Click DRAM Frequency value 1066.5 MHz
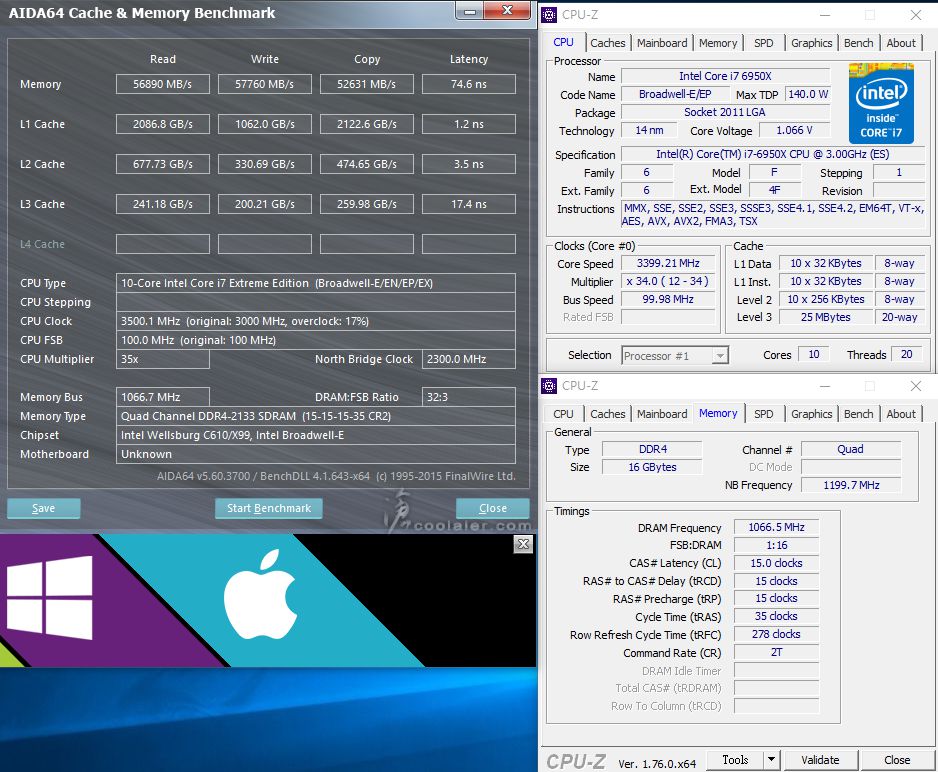This screenshot has height=772, width=938. click(x=776, y=527)
